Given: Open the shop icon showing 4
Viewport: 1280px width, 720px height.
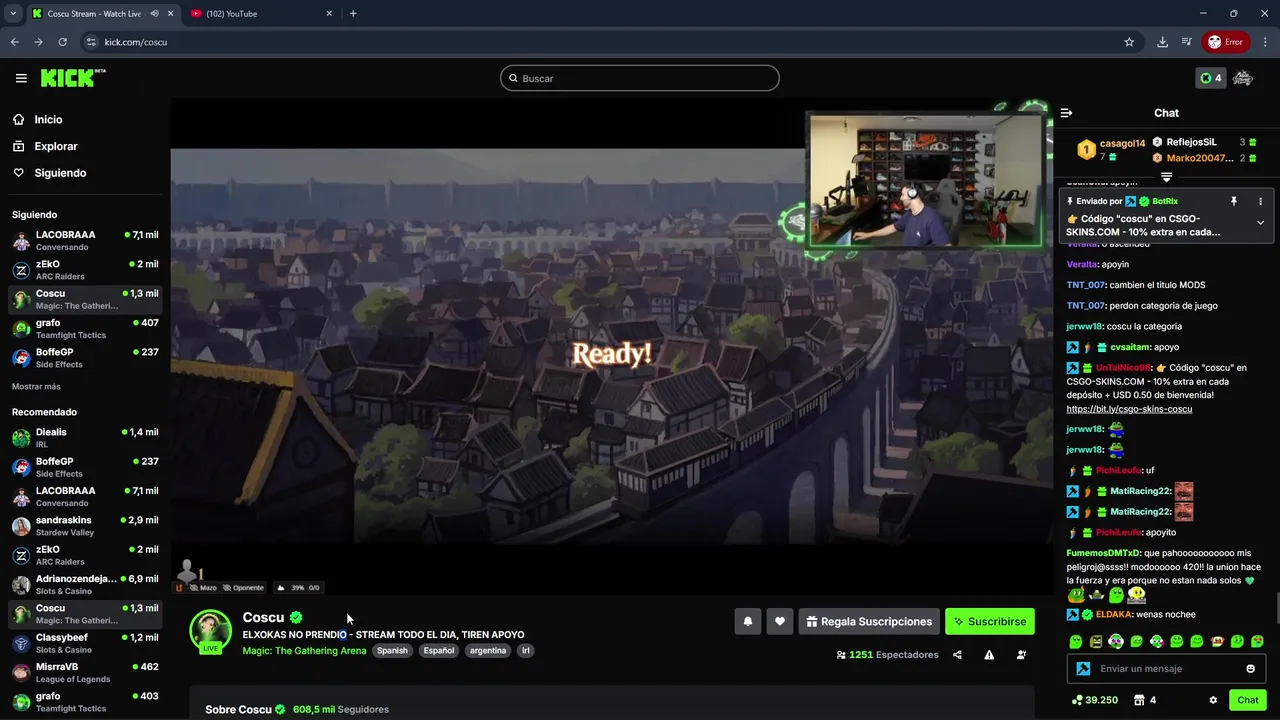Looking at the screenshot, I should pyautogui.click(x=1145, y=700).
